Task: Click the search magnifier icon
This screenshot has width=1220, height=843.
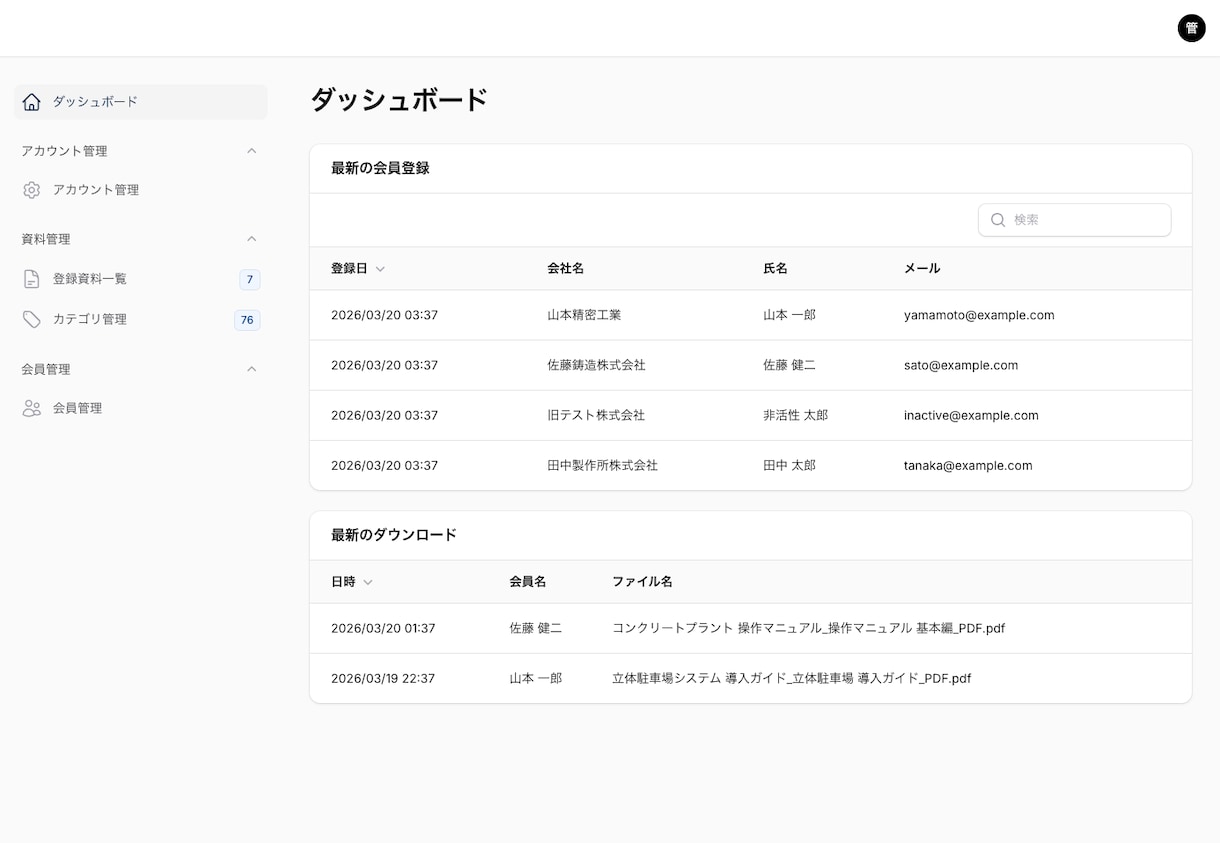Action: coord(998,220)
